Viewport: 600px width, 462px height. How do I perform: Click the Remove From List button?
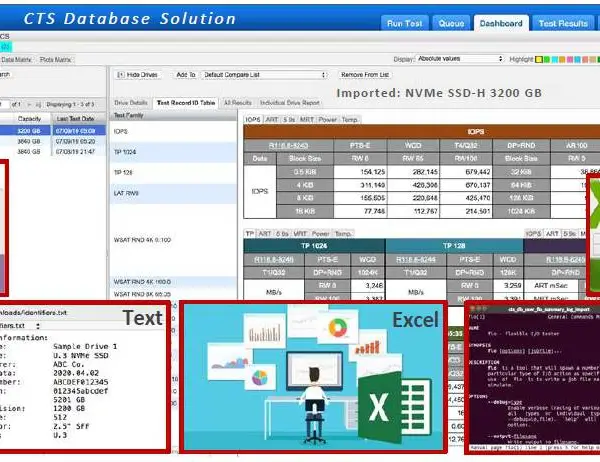(365, 75)
